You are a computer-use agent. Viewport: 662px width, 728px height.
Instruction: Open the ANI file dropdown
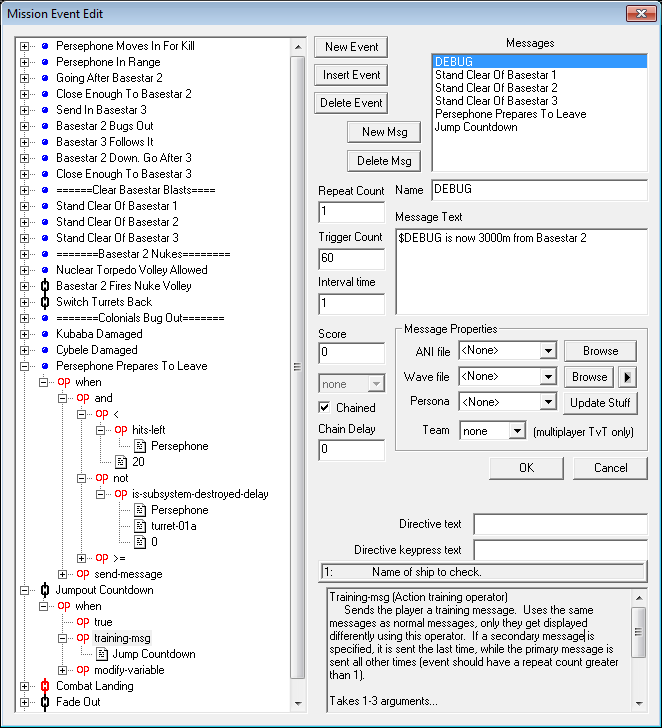pyautogui.click(x=548, y=351)
